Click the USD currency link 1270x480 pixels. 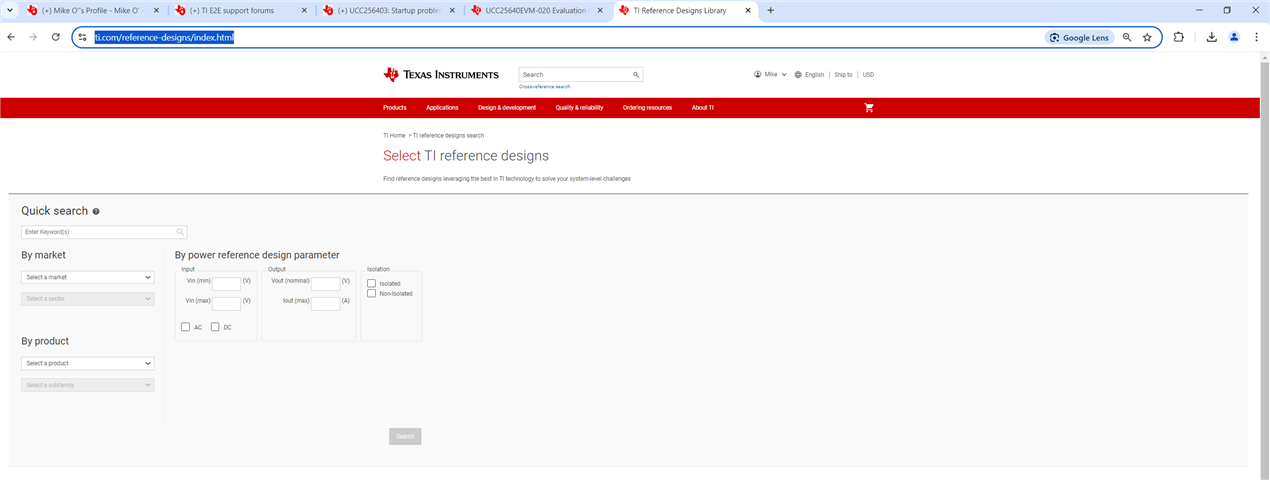(868, 74)
